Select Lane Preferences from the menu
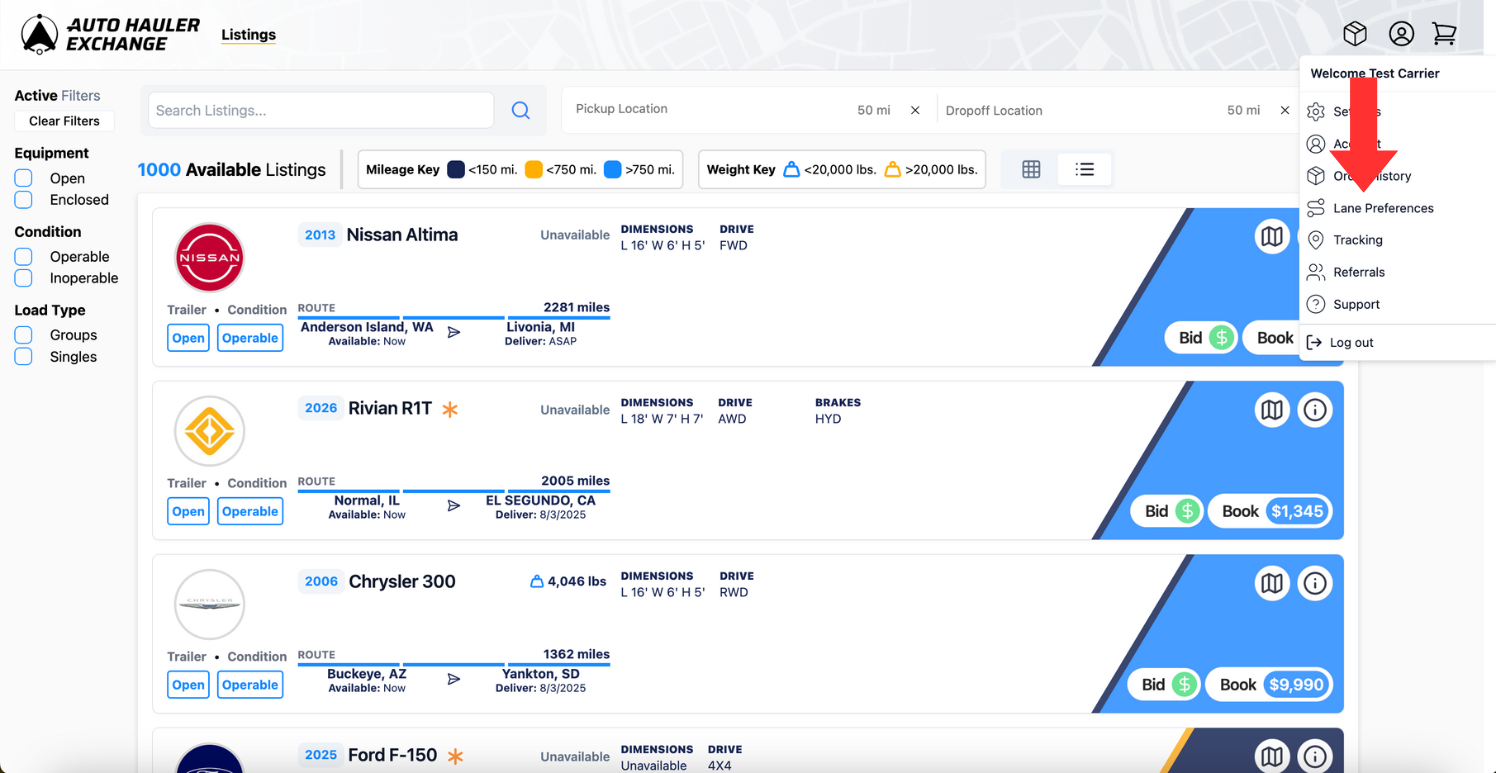1496x773 pixels. (x=1383, y=208)
